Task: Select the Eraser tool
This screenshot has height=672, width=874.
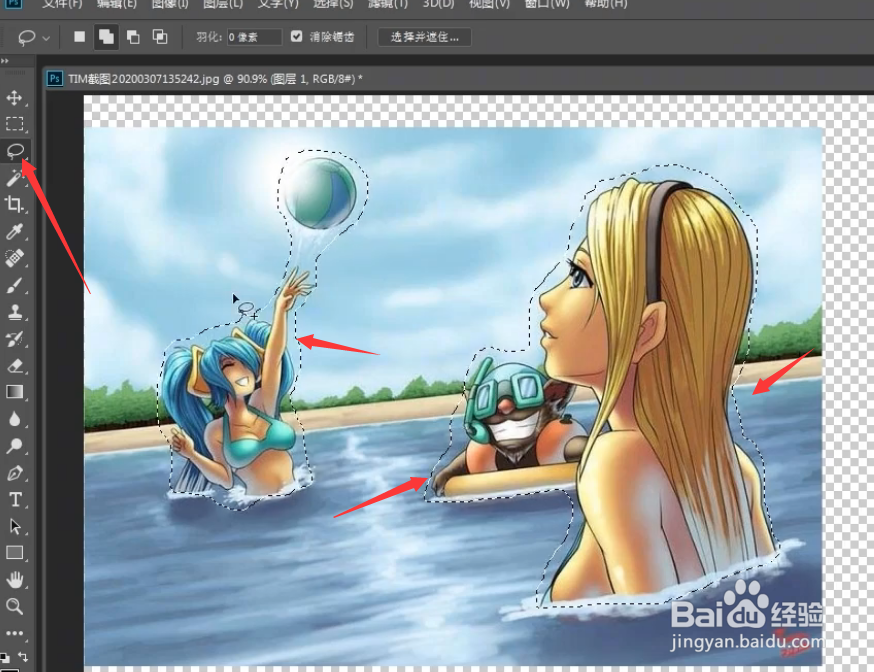Action: point(14,366)
